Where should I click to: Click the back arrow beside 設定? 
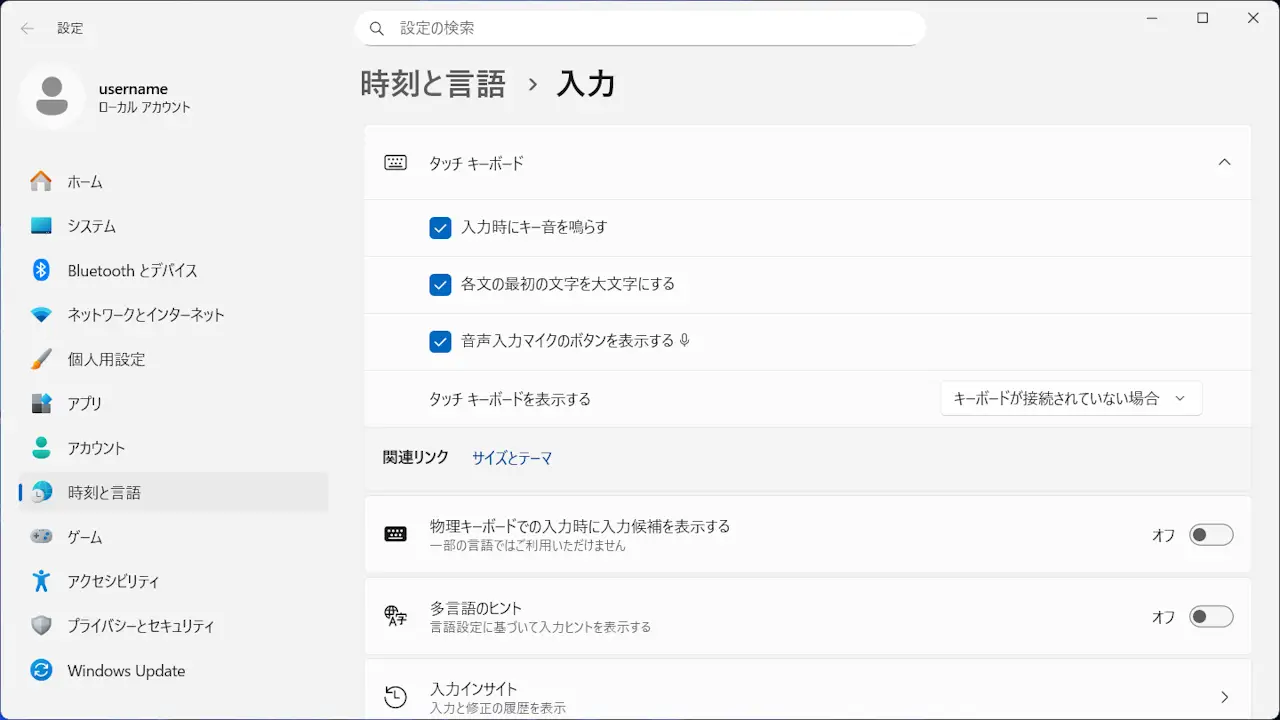coord(27,28)
